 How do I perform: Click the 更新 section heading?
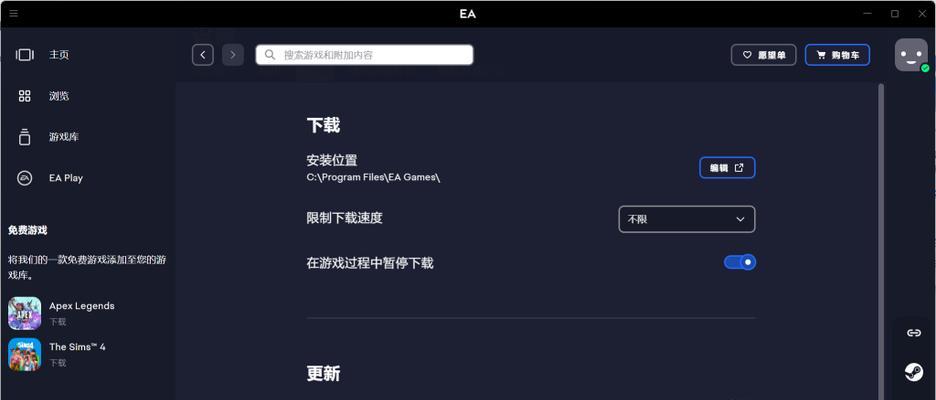[x=324, y=374]
